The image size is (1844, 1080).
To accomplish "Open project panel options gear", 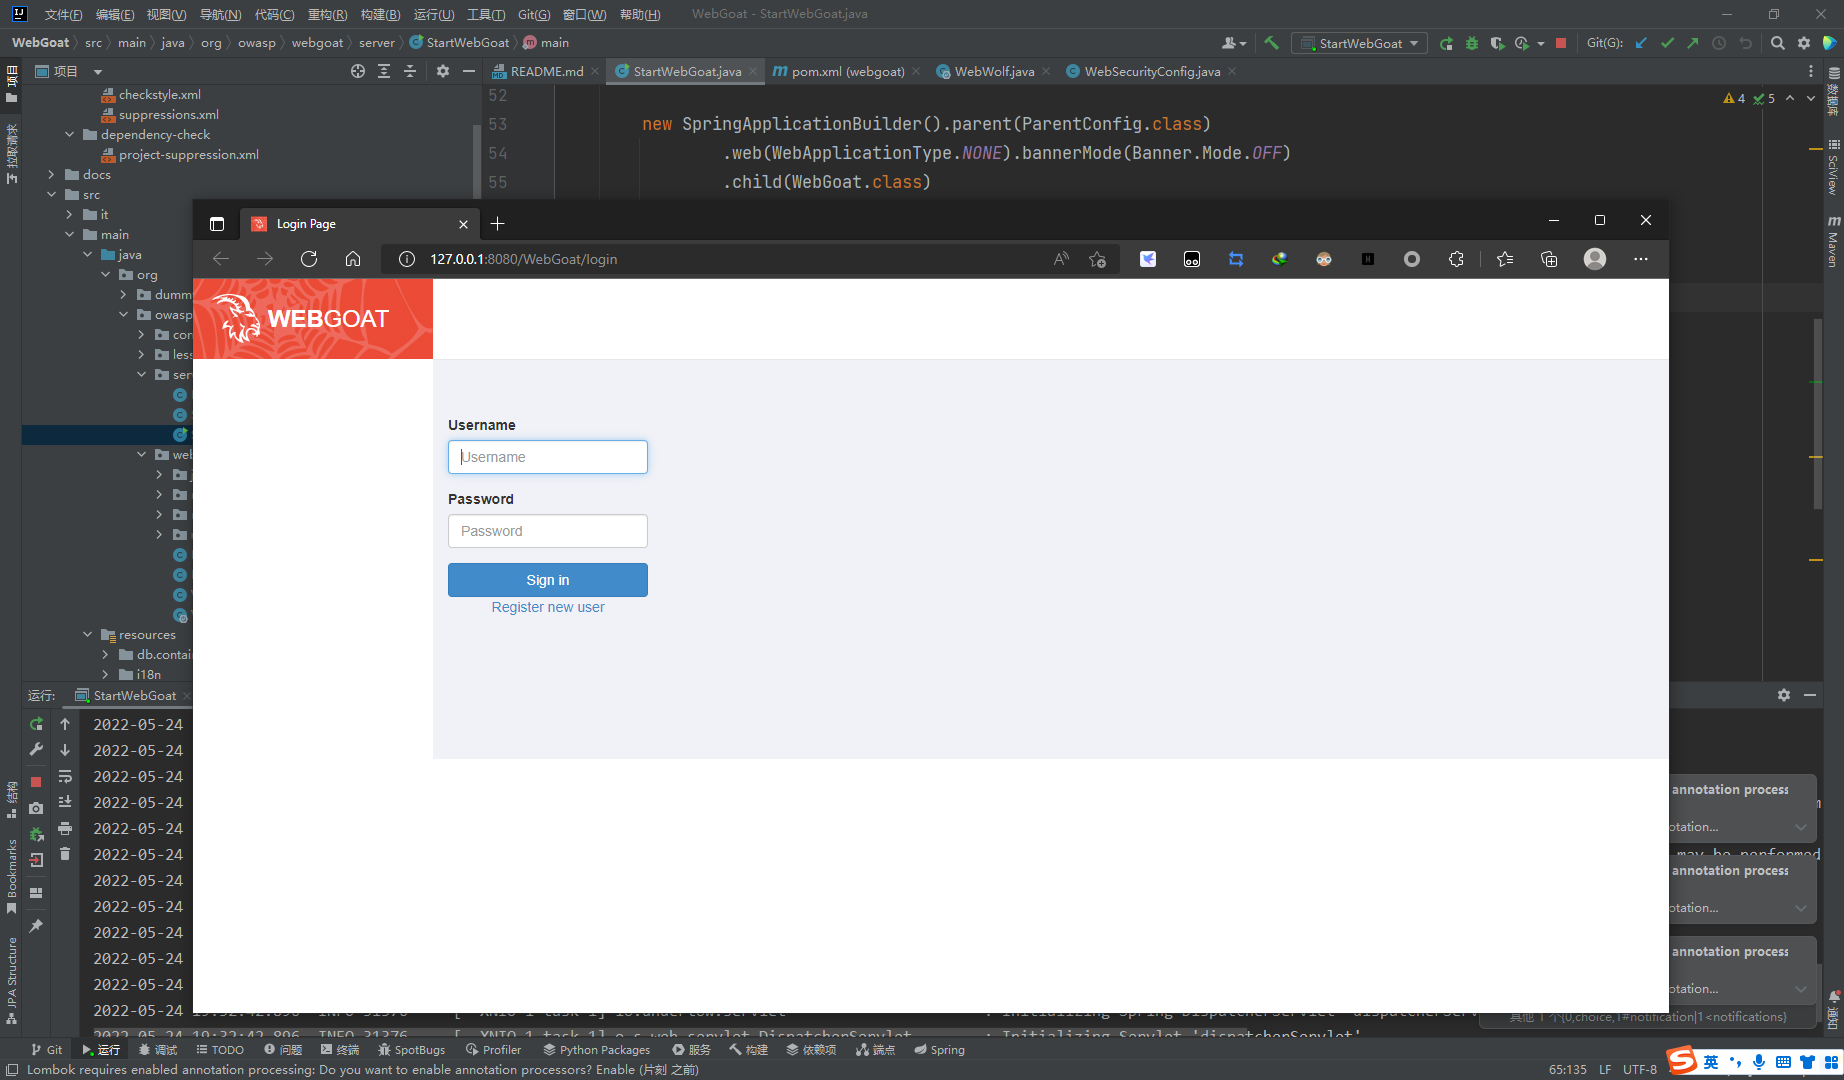I will click(x=443, y=71).
